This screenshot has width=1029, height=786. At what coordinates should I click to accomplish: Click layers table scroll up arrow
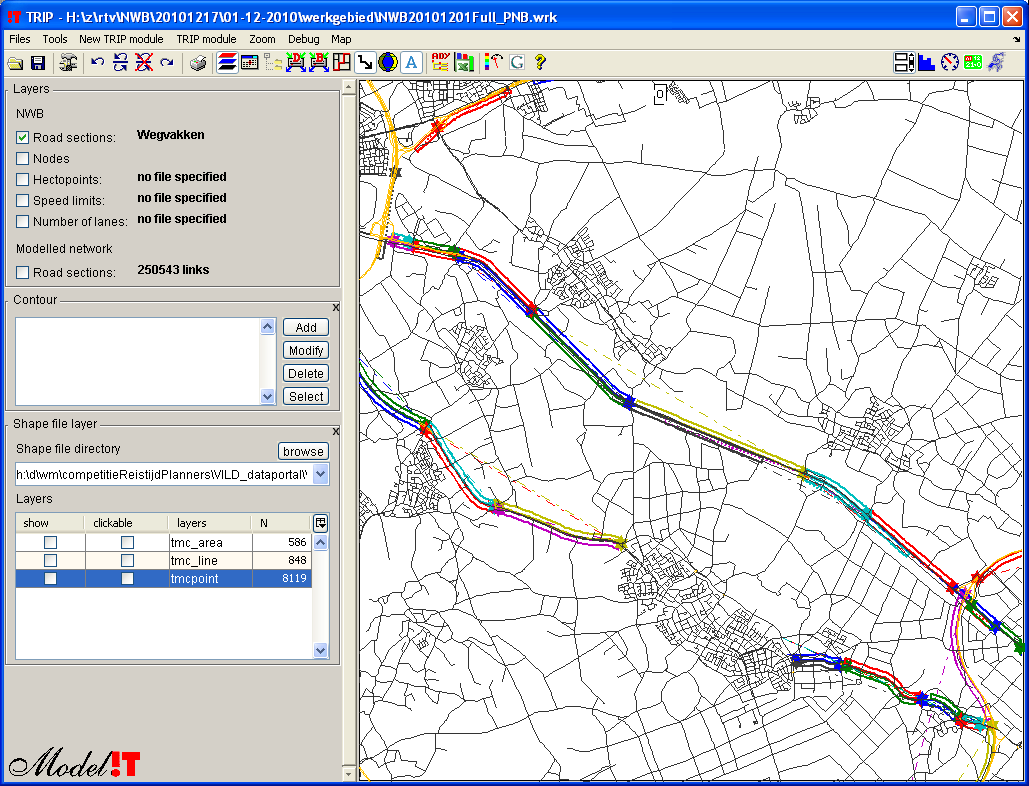(320, 542)
